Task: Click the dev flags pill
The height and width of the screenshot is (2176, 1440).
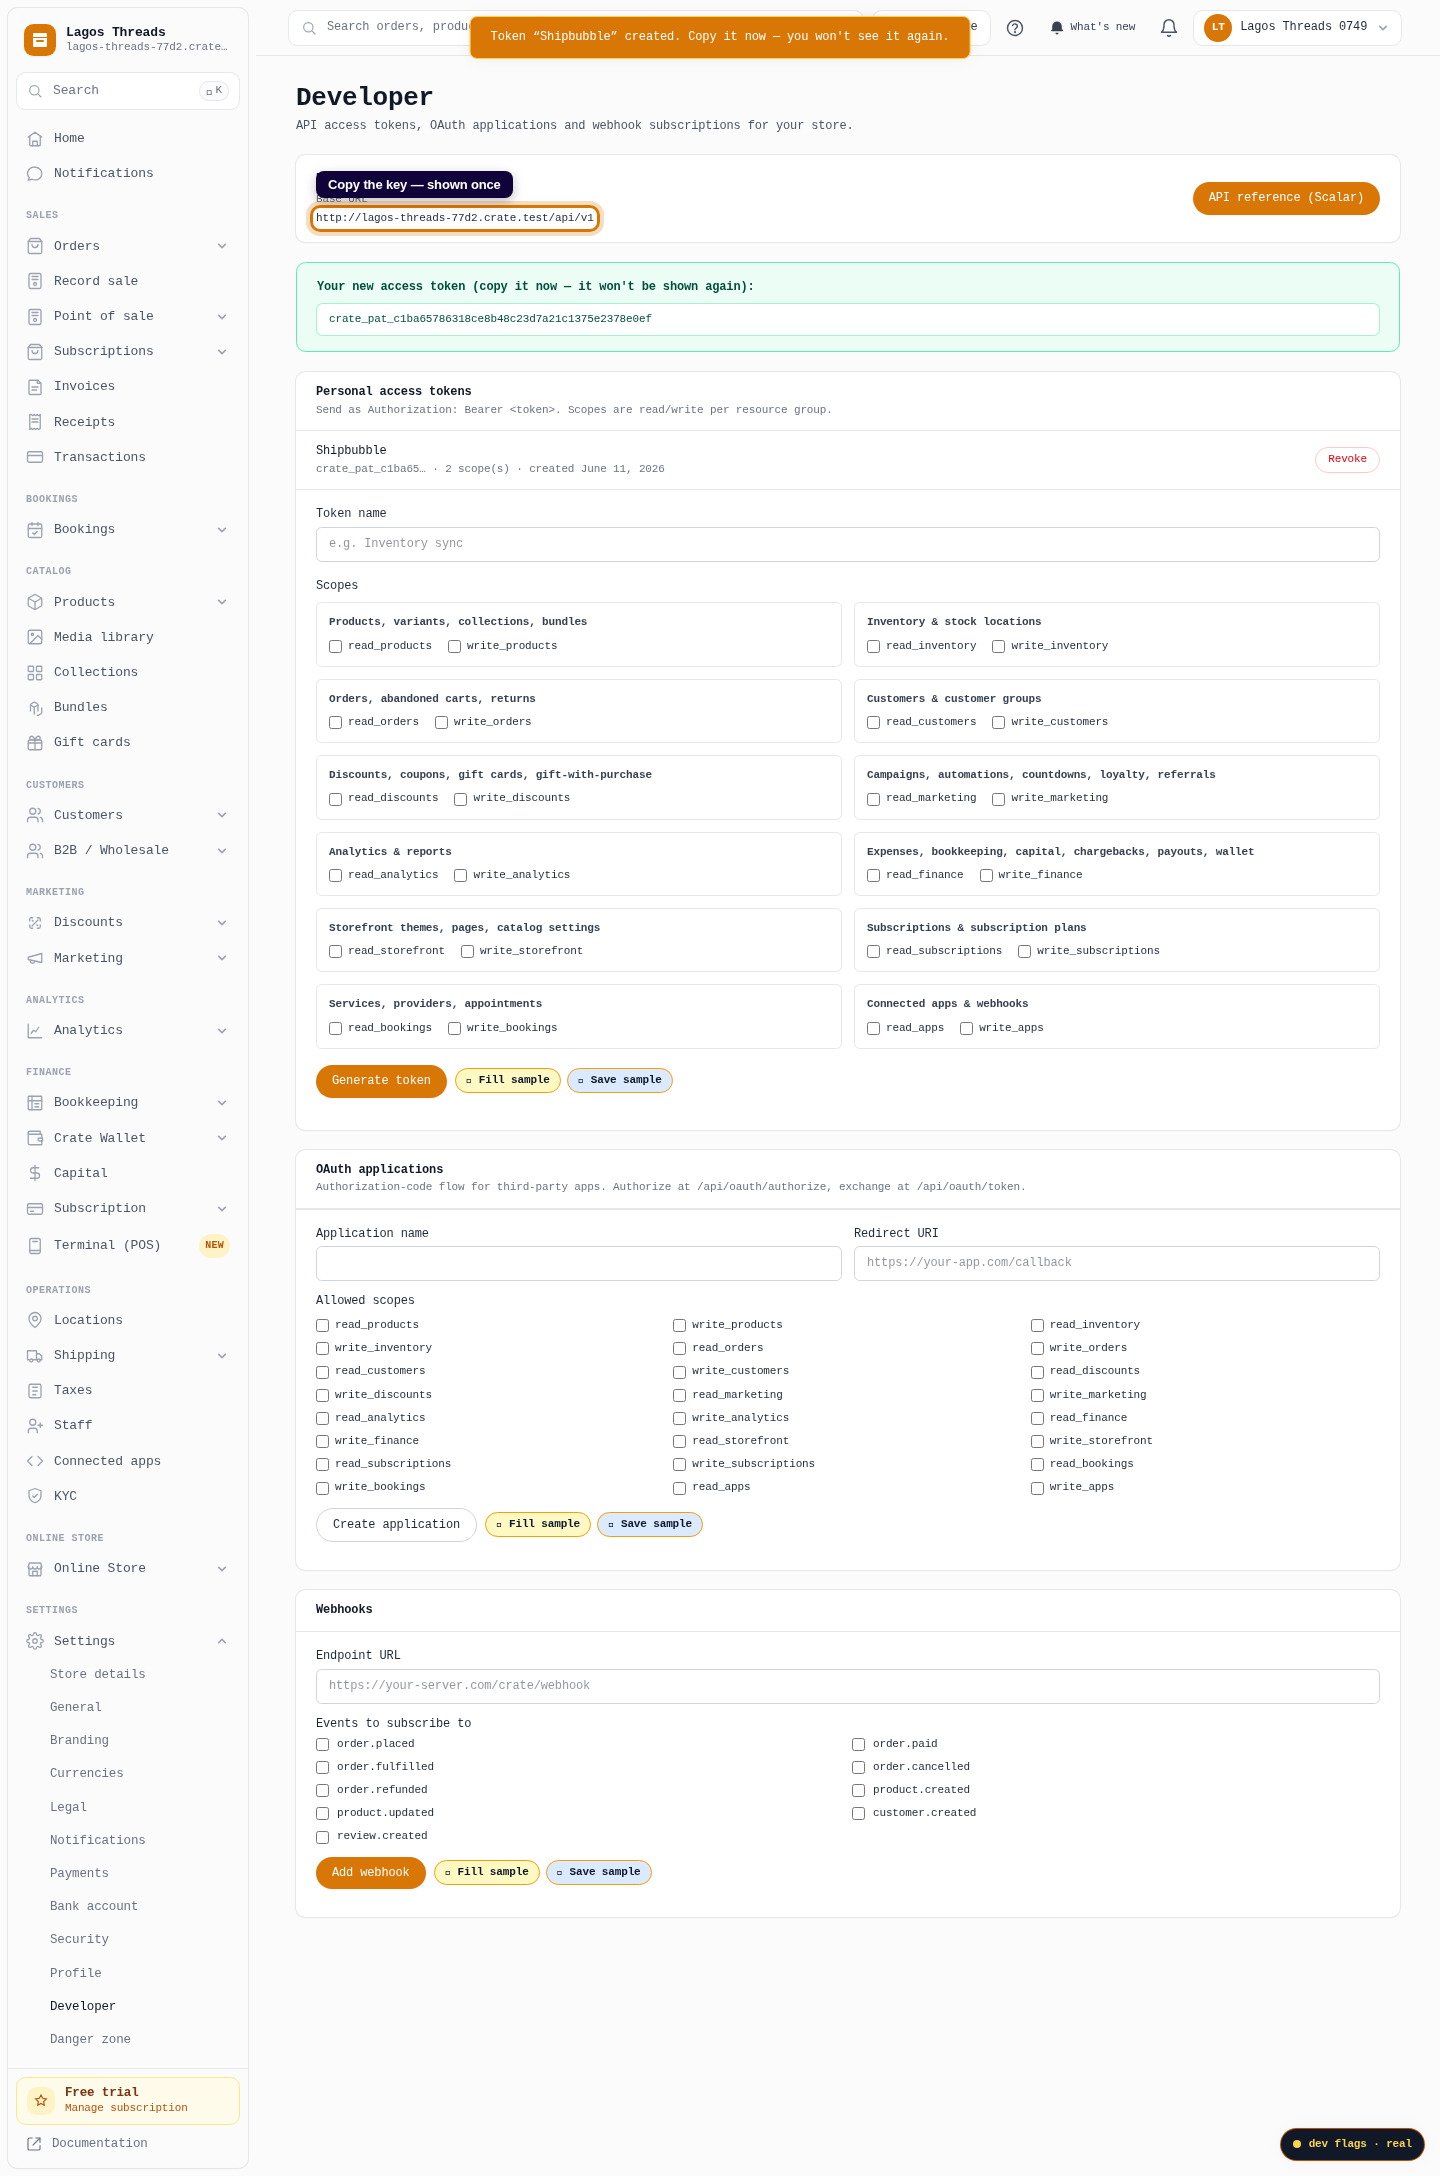Action: tap(1352, 2144)
